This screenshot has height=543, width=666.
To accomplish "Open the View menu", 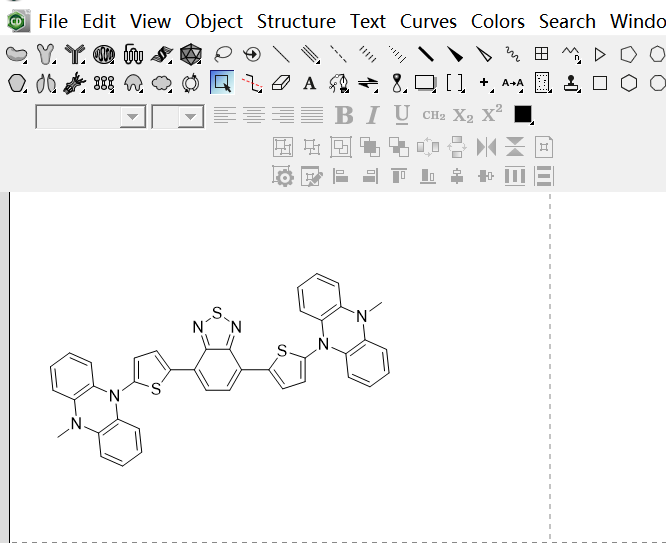I will [x=150, y=21].
